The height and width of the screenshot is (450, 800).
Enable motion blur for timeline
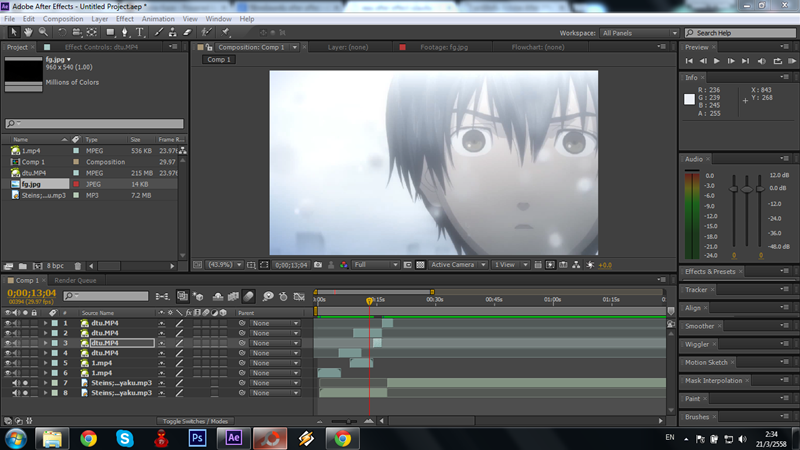point(248,296)
